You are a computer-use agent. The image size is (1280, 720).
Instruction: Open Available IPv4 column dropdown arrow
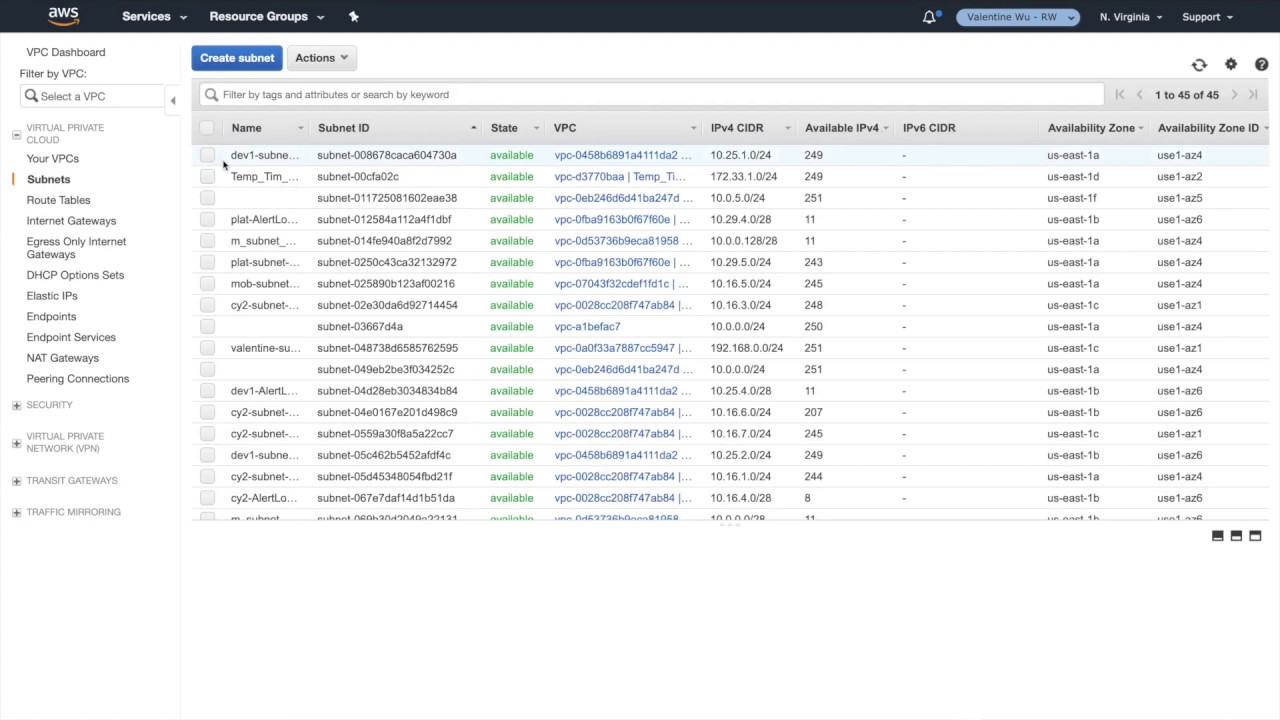(x=886, y=128)
